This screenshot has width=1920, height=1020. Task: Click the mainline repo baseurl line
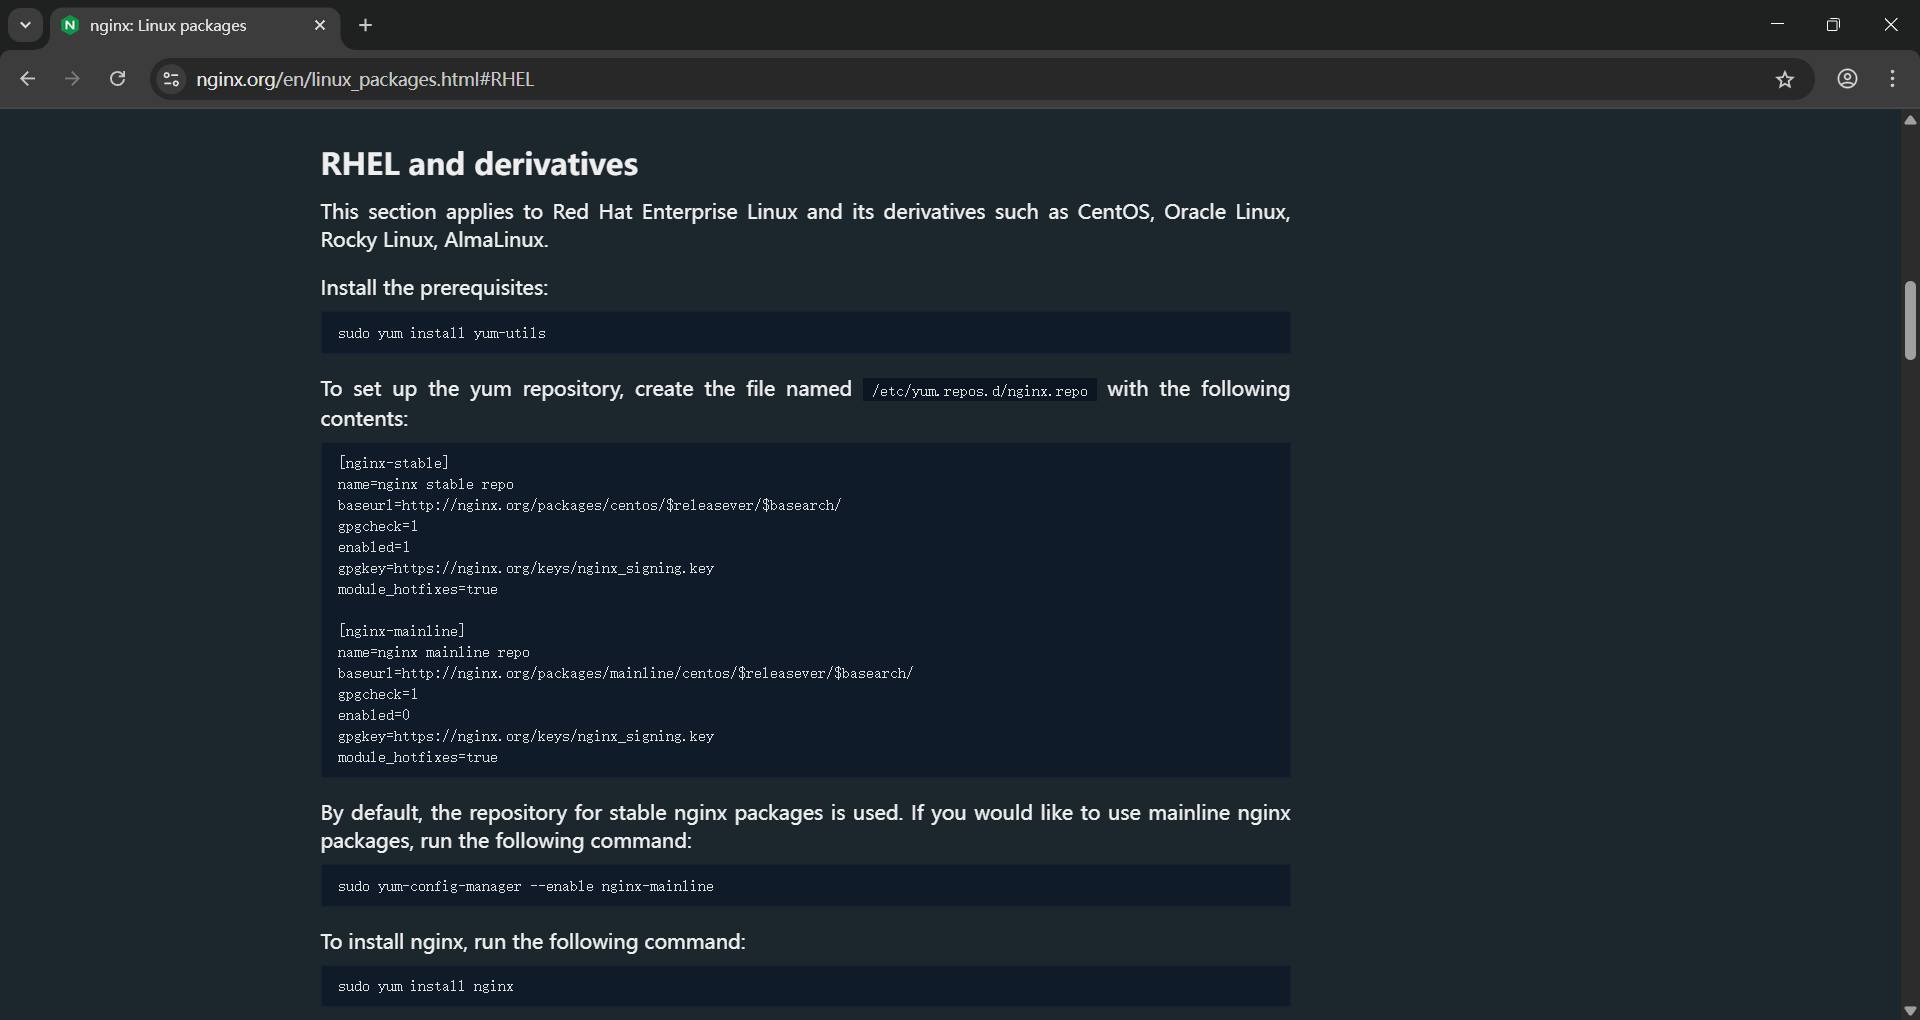(625, 673)
